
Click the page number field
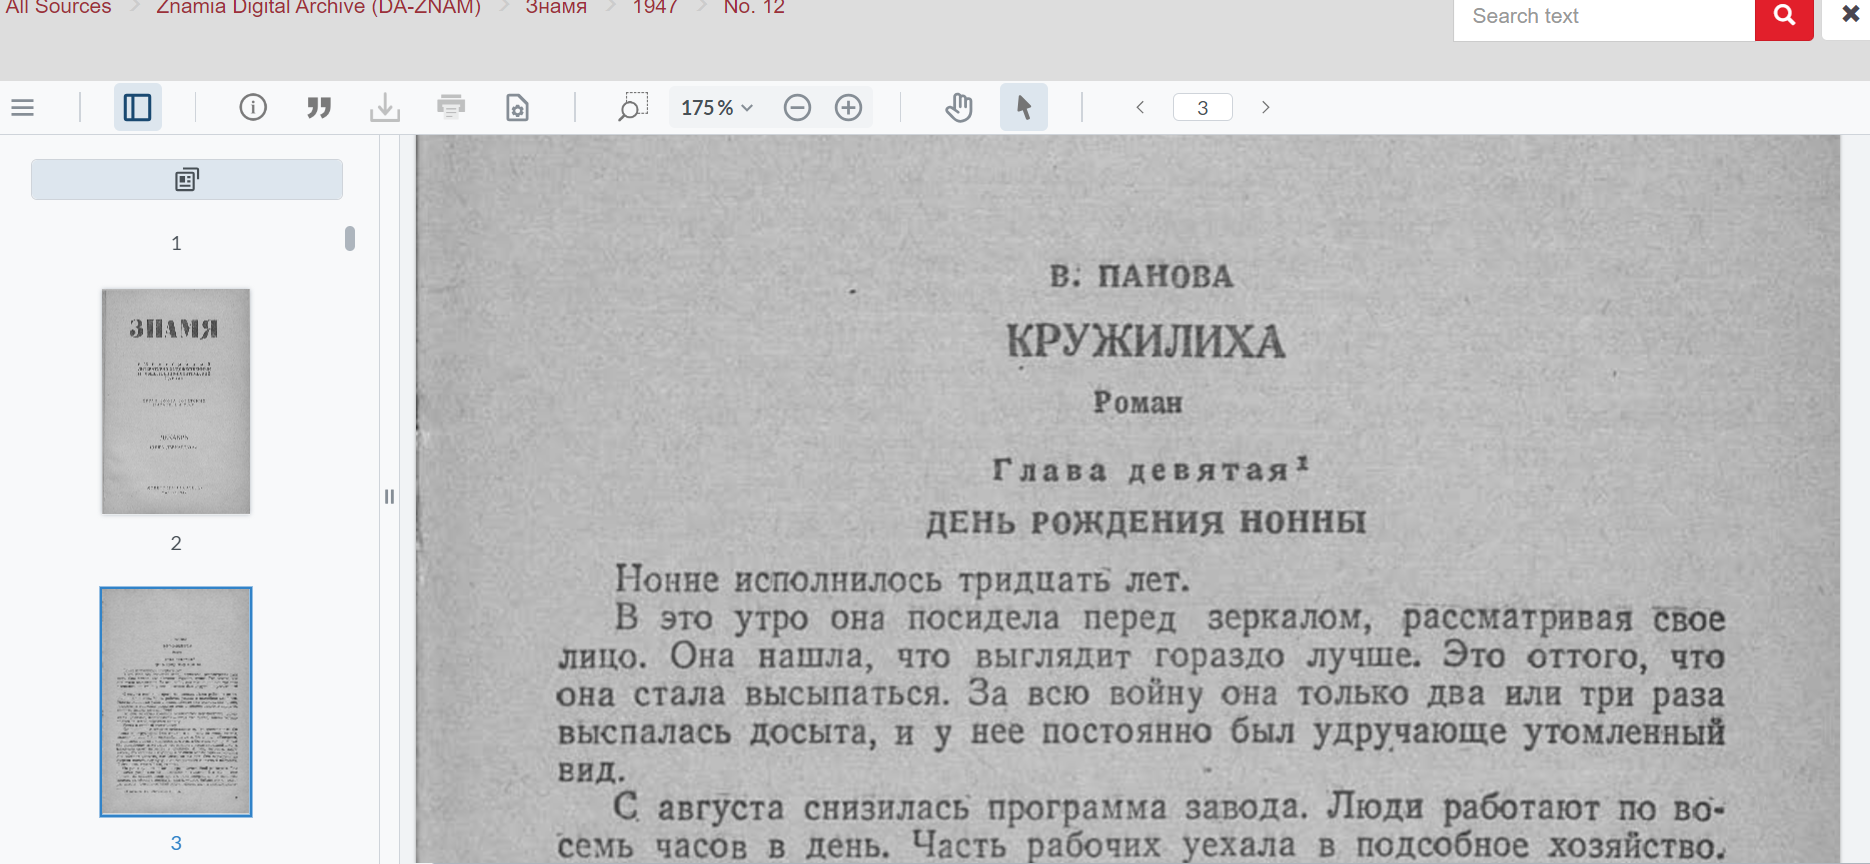point(1202,107)
